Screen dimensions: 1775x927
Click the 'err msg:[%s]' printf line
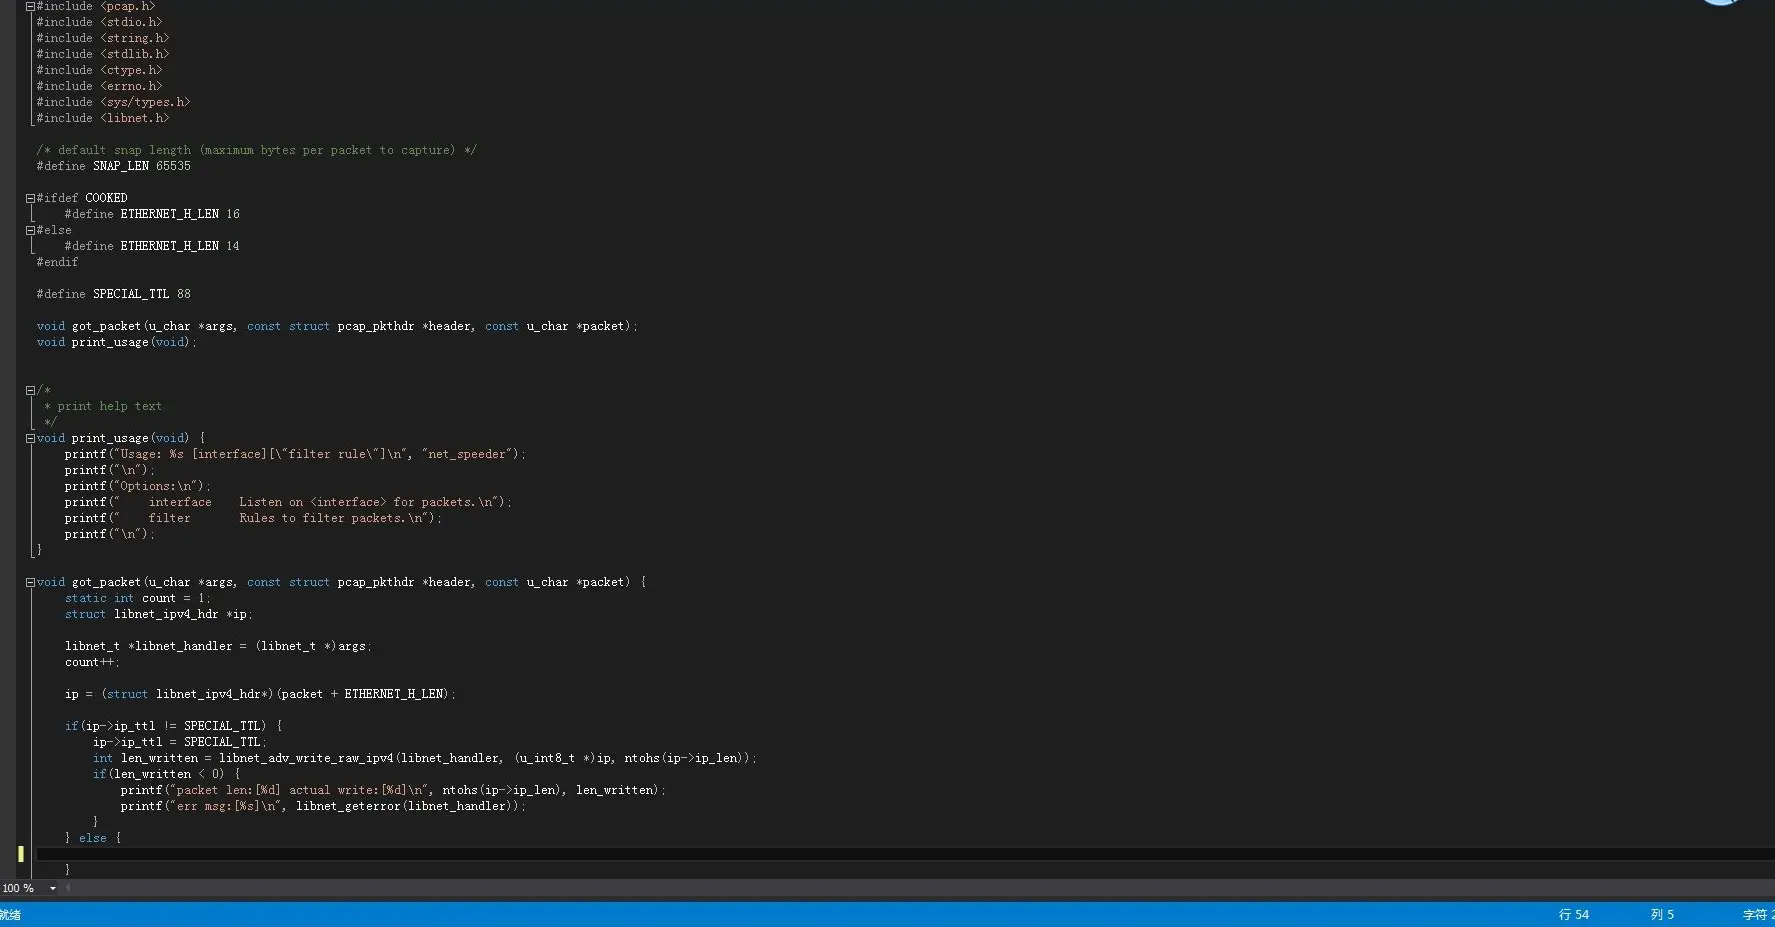tap(323, 806)
